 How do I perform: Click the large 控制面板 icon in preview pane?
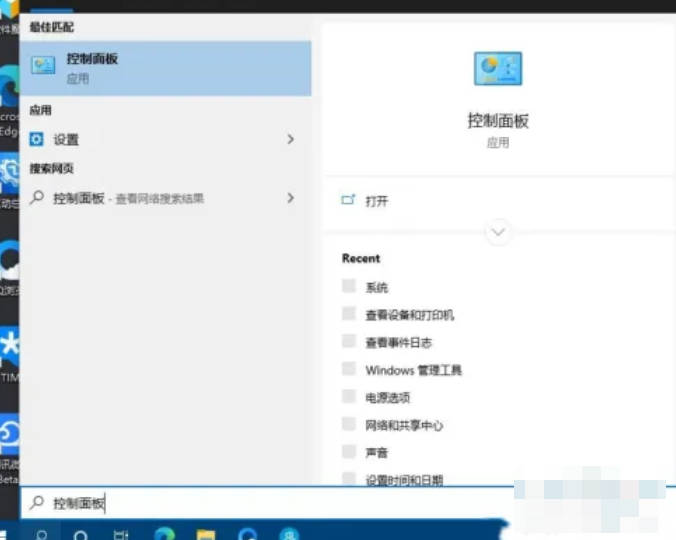498,69
